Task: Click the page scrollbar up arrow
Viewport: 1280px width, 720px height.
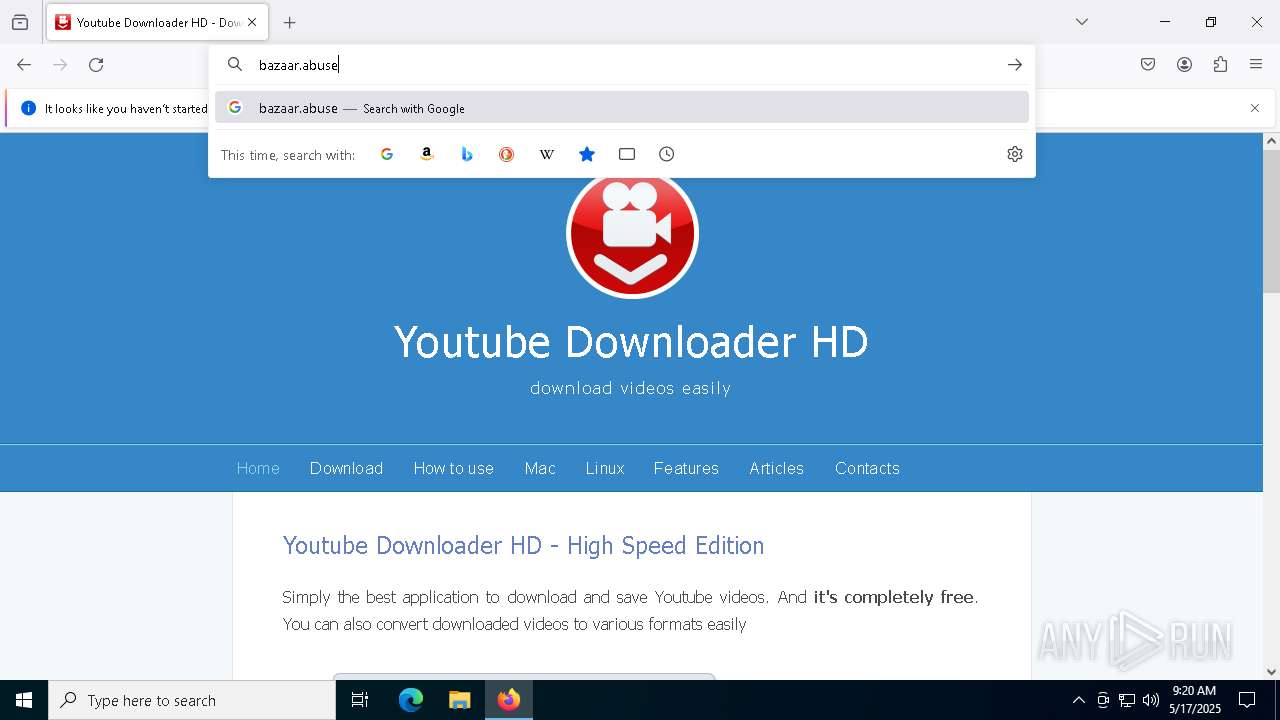Action: (1271, 141)
